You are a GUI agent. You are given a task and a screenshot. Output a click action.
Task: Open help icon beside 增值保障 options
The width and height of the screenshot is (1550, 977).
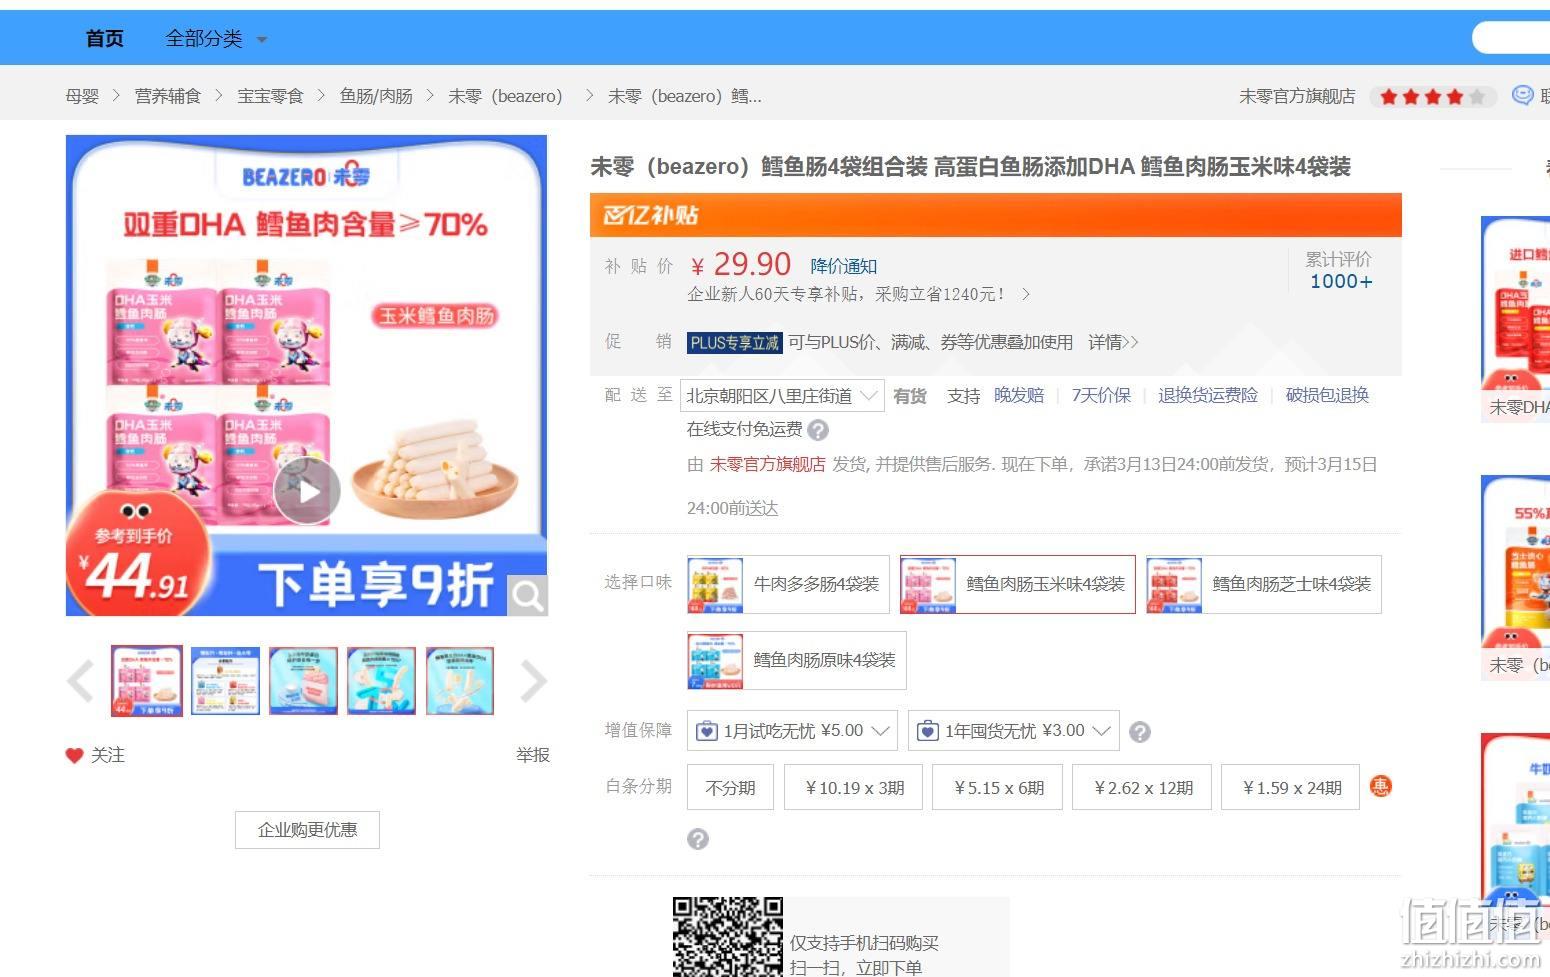1140,732
